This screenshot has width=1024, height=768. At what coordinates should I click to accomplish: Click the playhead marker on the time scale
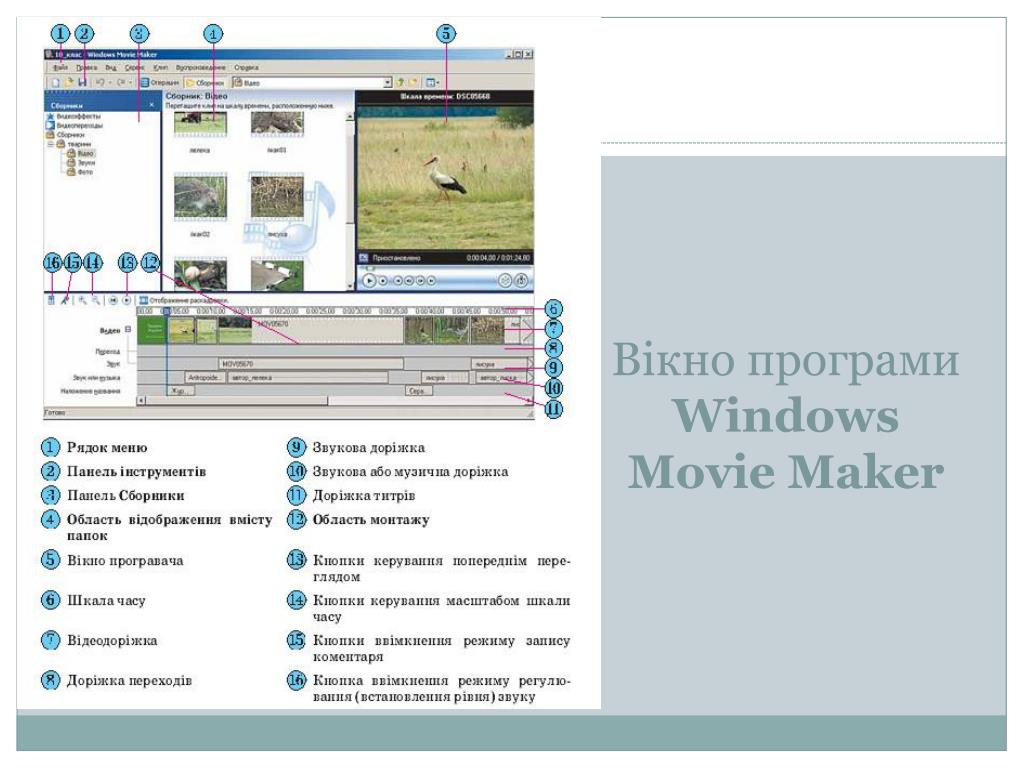[x=167, y=312]
